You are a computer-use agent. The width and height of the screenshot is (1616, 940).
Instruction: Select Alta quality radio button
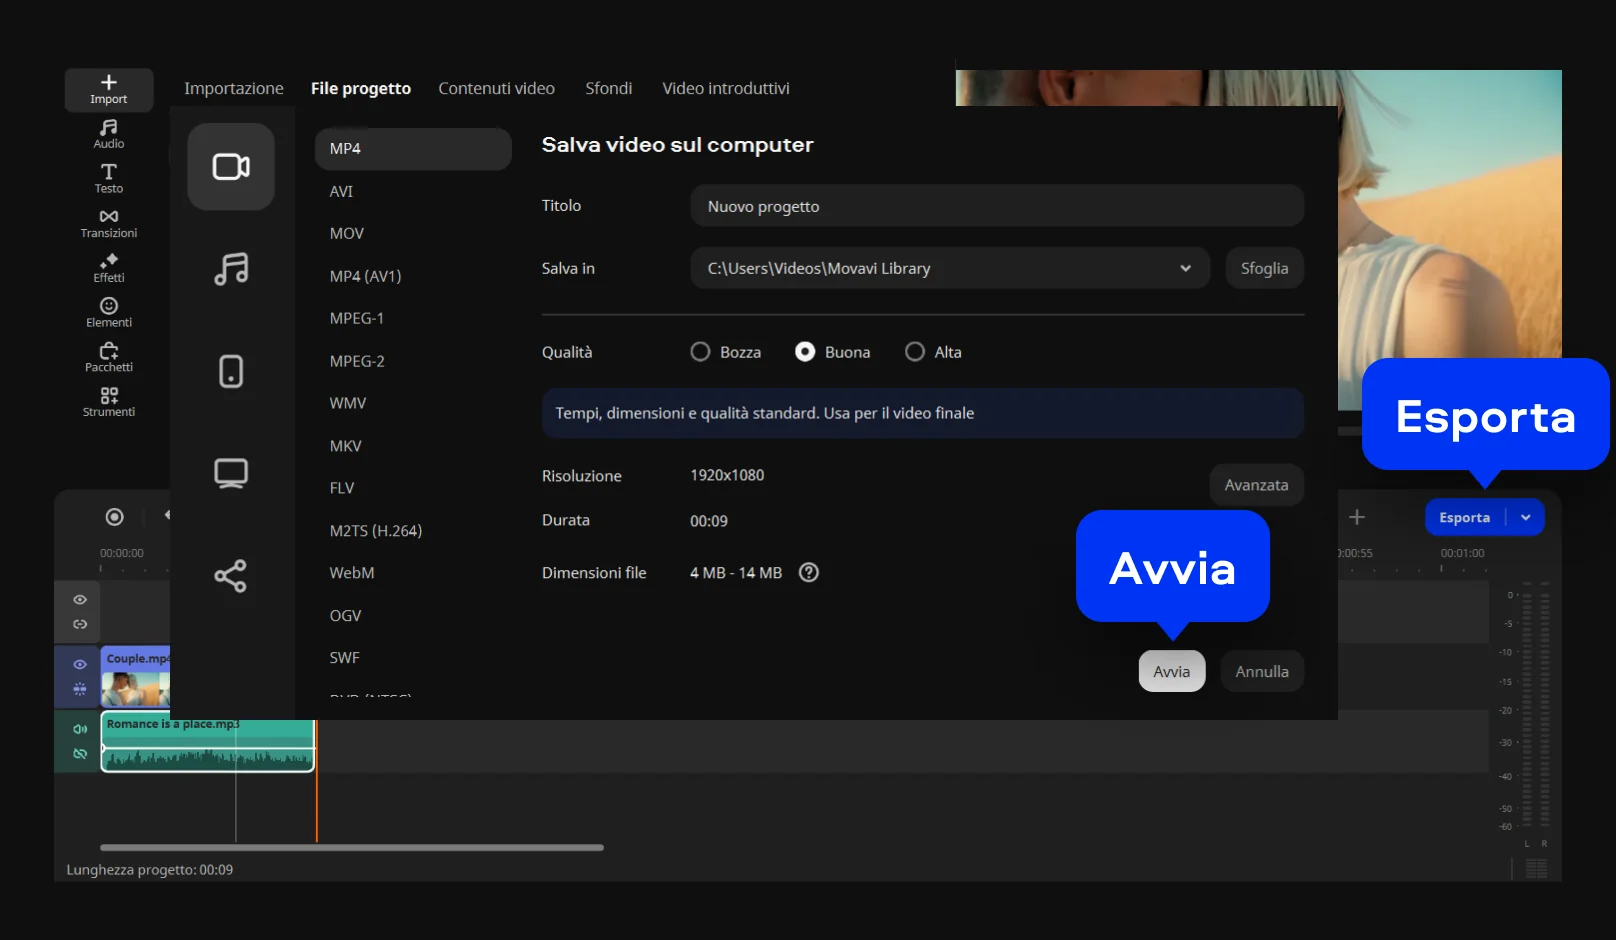coord(914,352)
